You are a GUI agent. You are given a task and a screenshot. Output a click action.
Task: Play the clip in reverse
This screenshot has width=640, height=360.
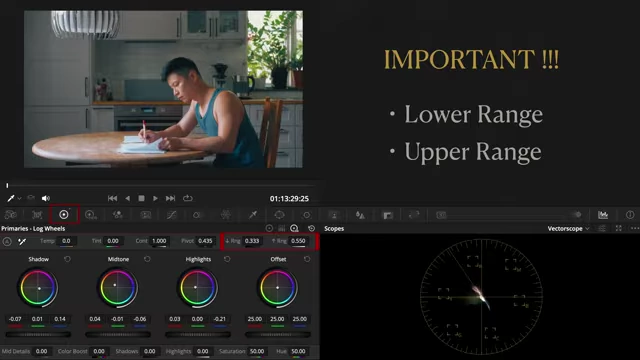[x=127, y=198]
